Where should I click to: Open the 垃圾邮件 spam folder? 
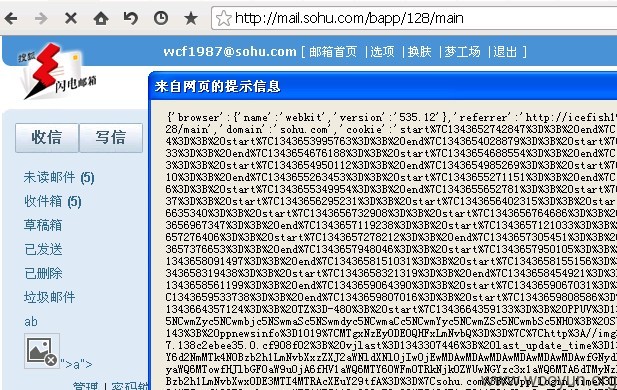click(x=49, y=297)
